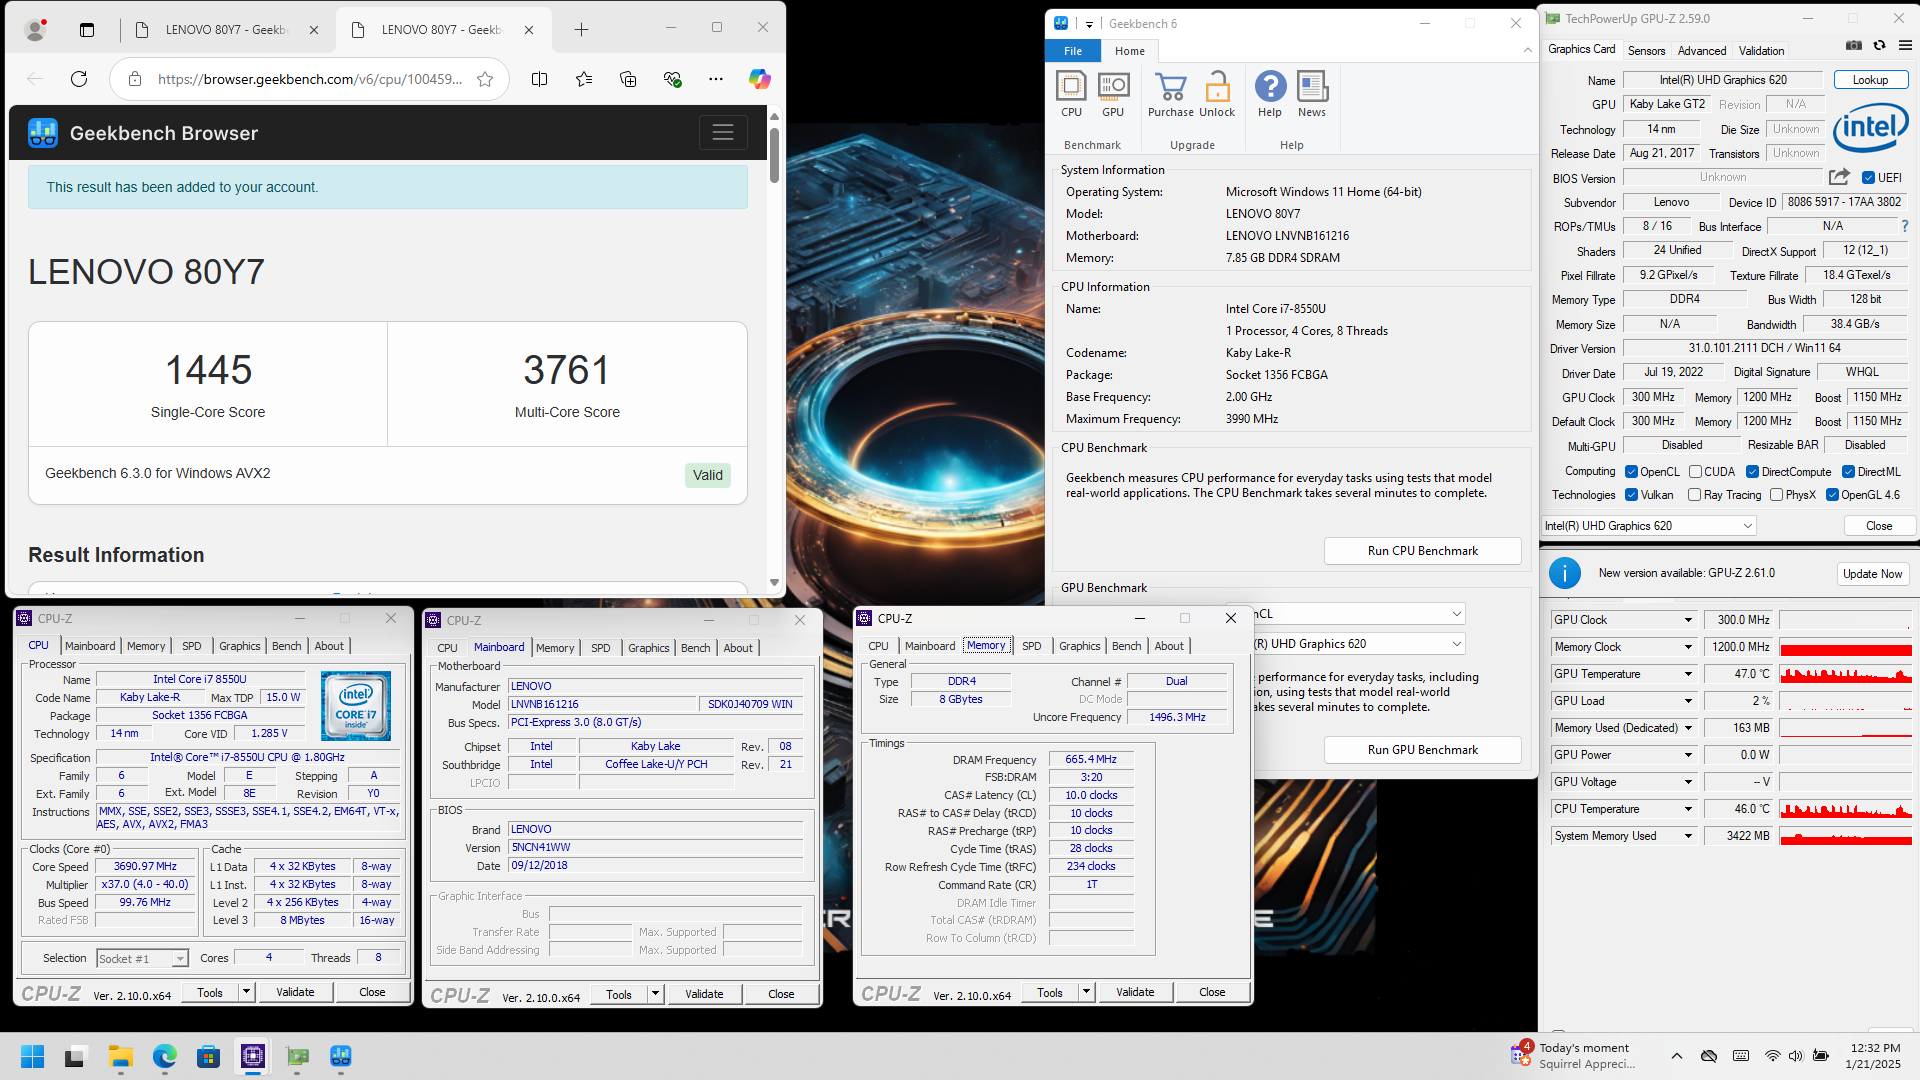Open the Edge favorites list icon
The image size is (1920, 1080).
pyautogui.click(x=584, y=79)
